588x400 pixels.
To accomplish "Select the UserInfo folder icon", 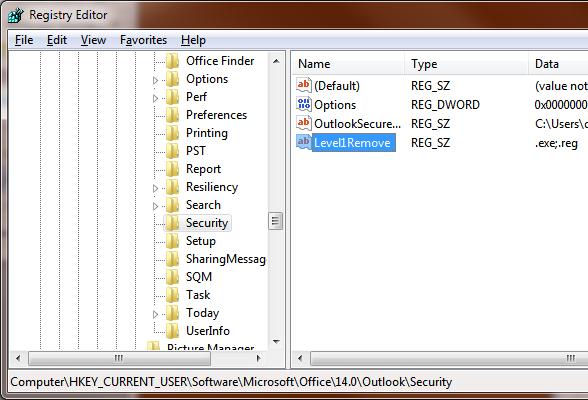I will point(173,331).
